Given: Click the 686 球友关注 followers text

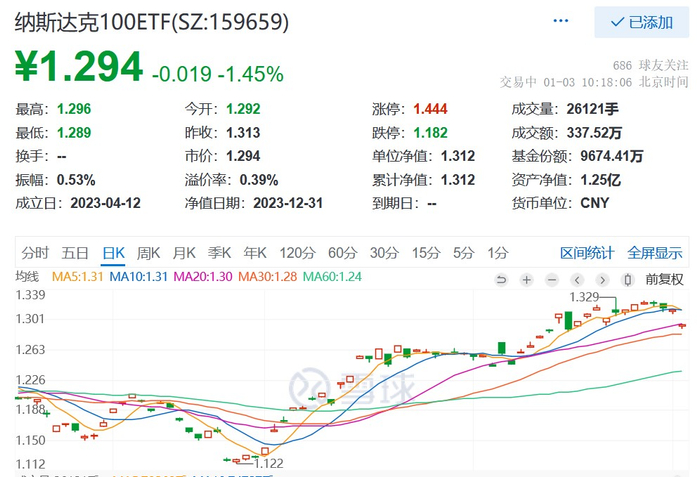Looking at the screenshot, I should pyautogui.click(x=650, y=66).
